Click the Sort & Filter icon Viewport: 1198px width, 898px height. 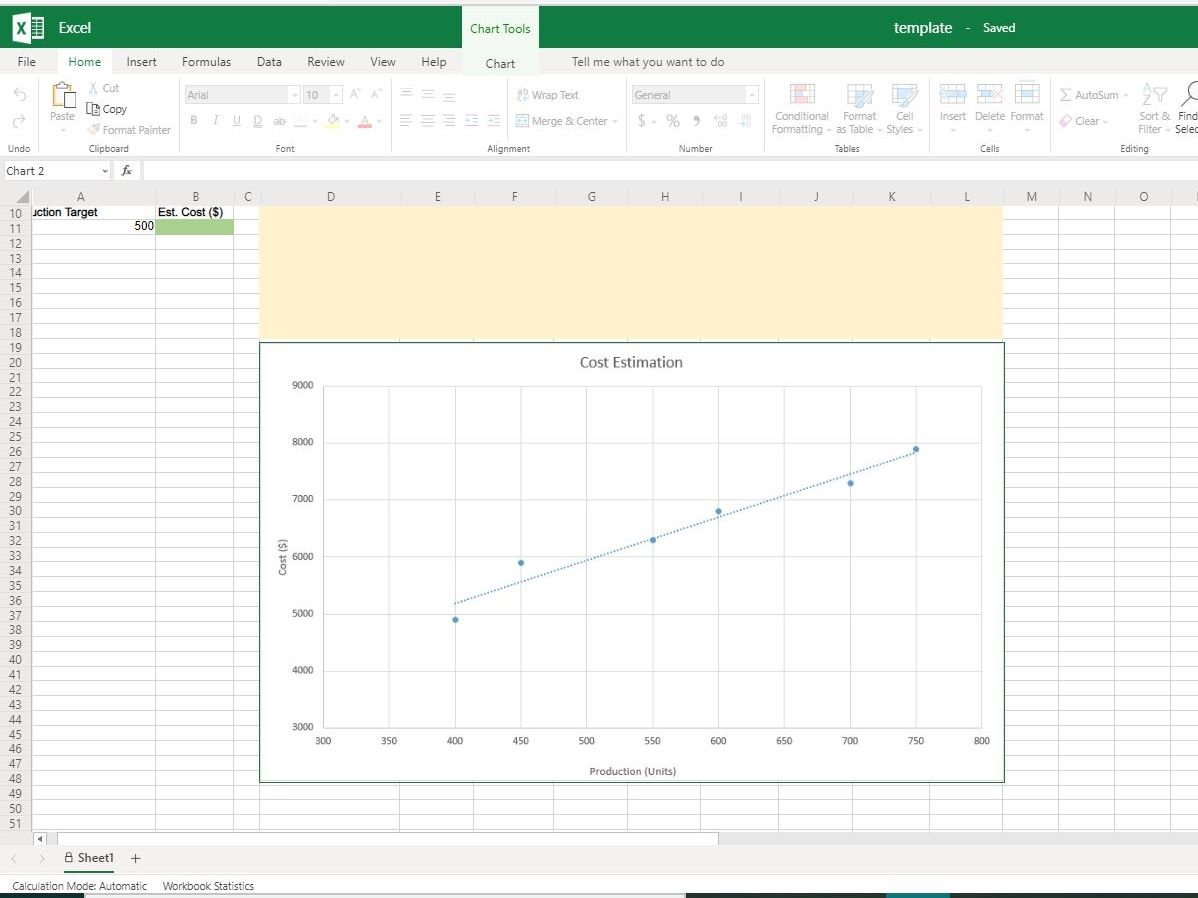[x=1153, y=110]
